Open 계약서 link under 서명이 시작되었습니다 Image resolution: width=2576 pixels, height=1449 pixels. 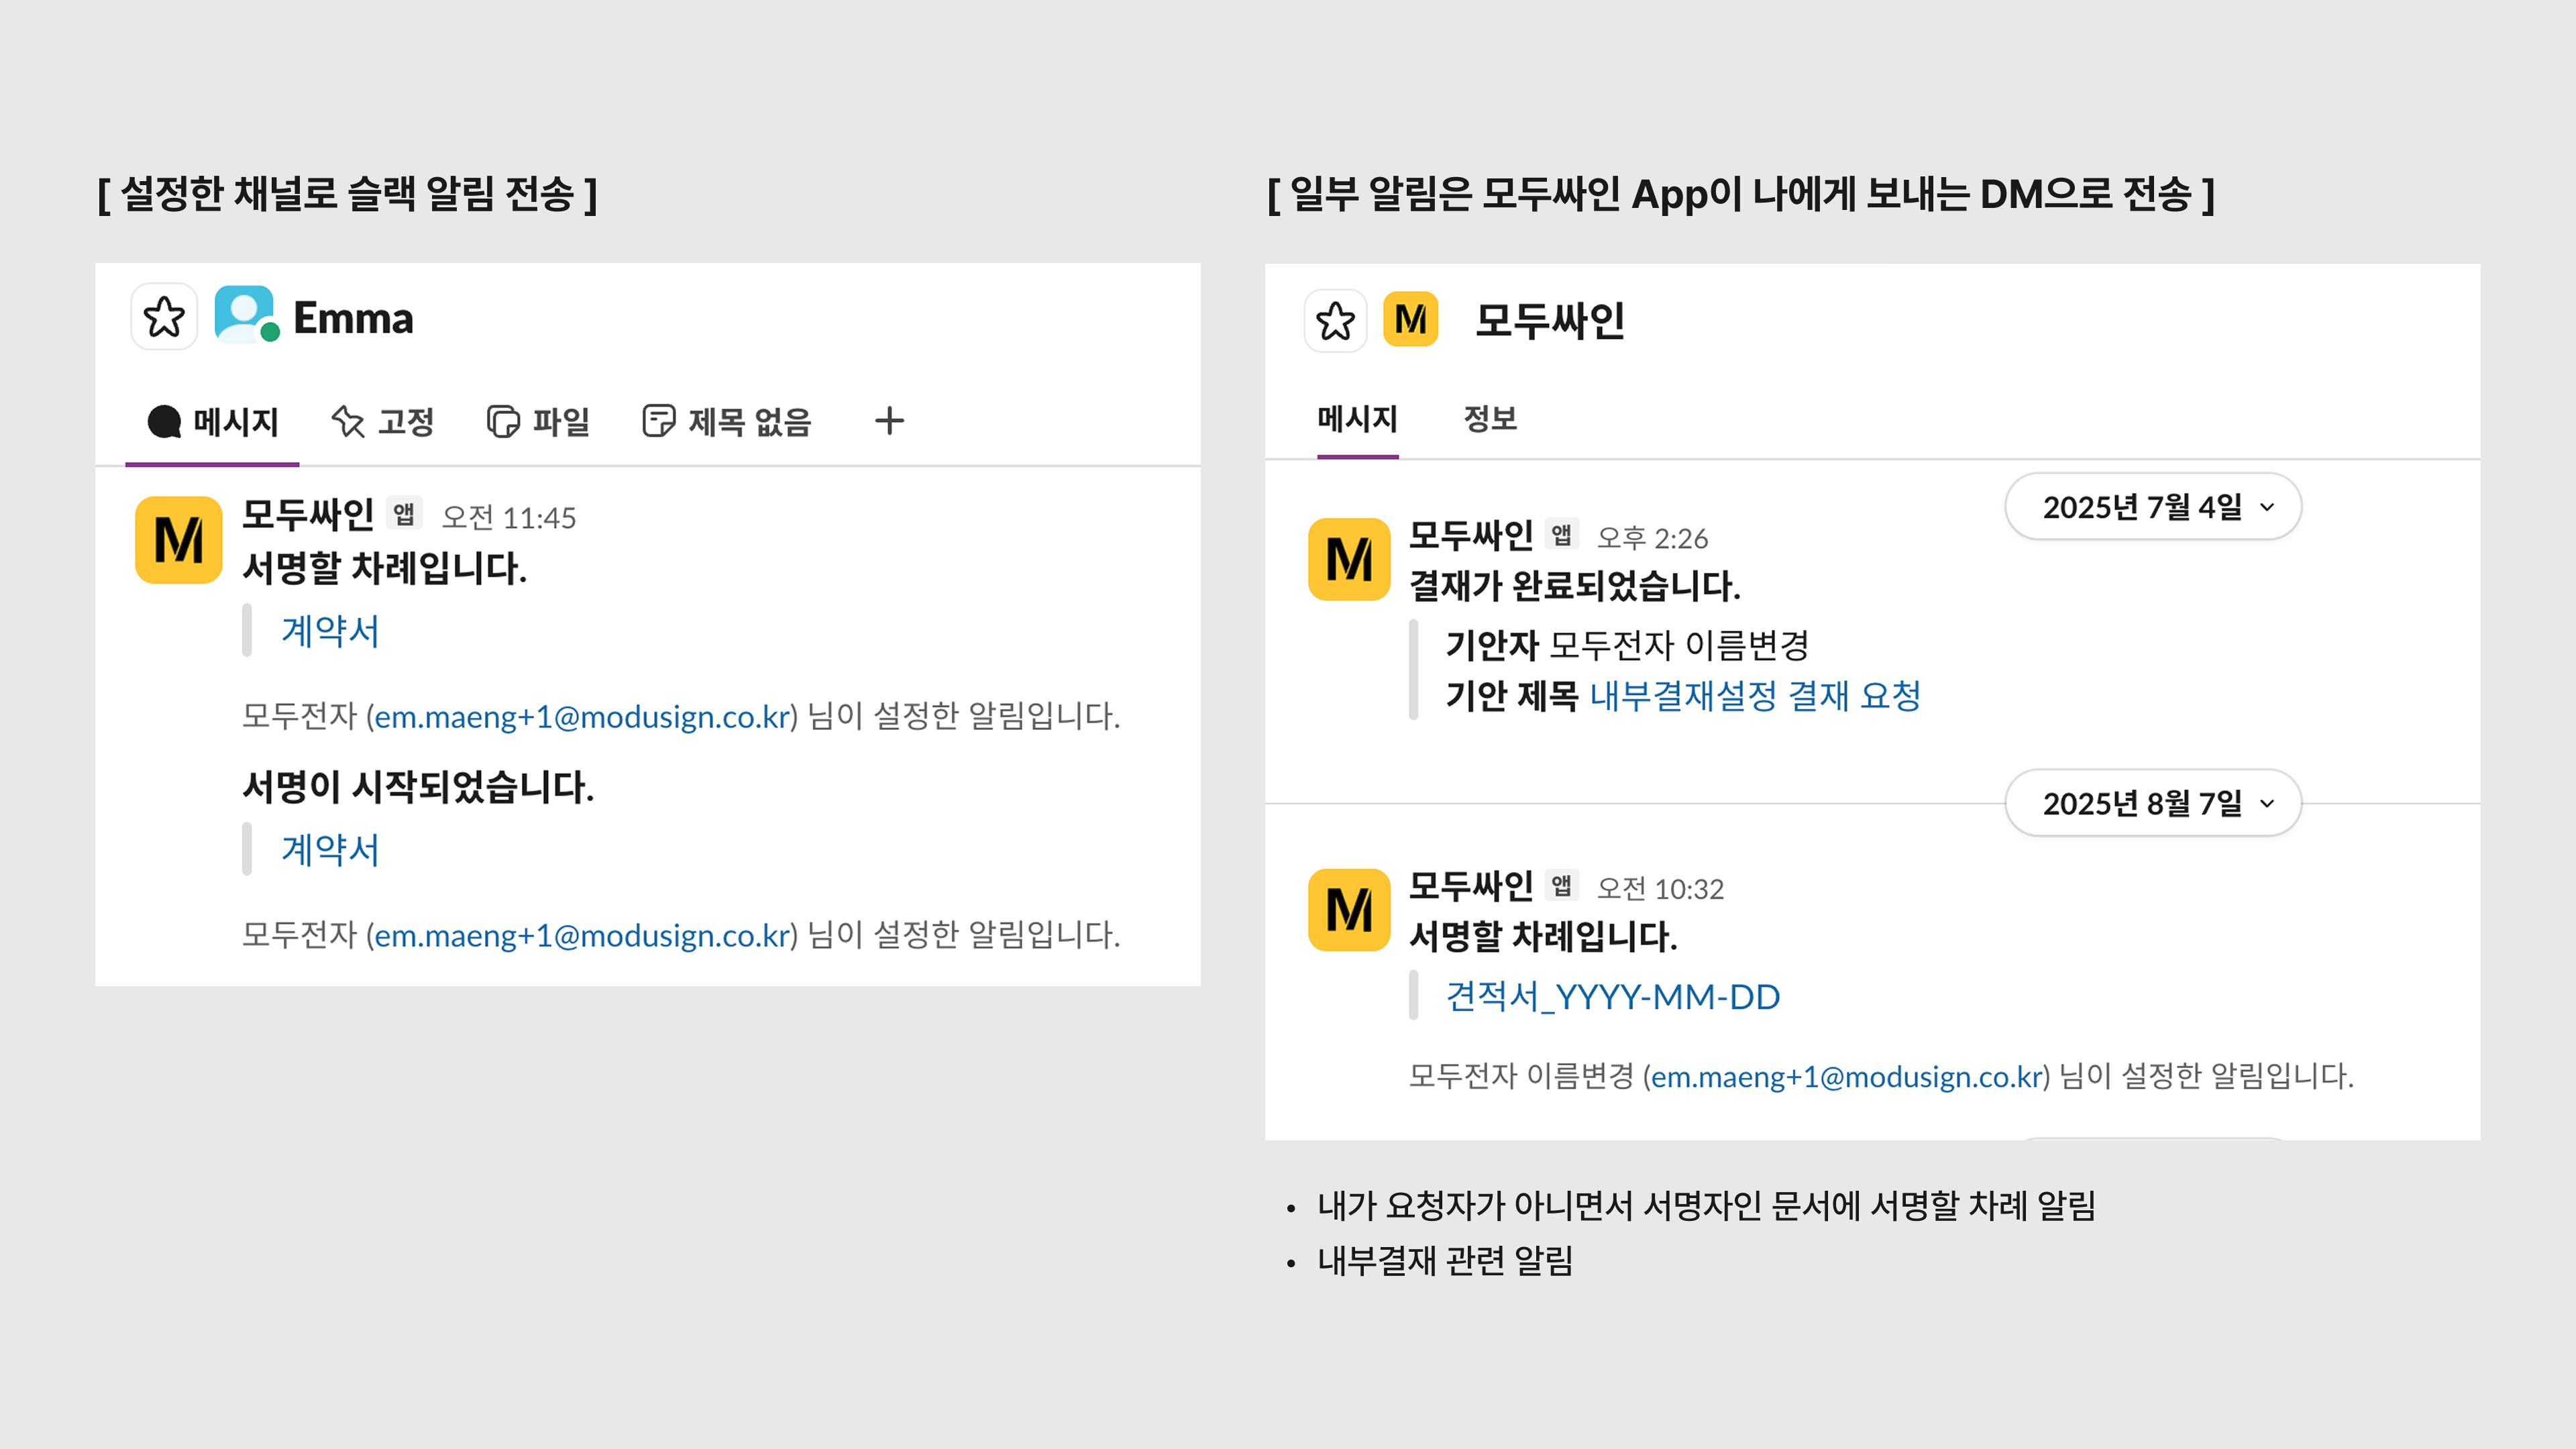tap(330, 850)
